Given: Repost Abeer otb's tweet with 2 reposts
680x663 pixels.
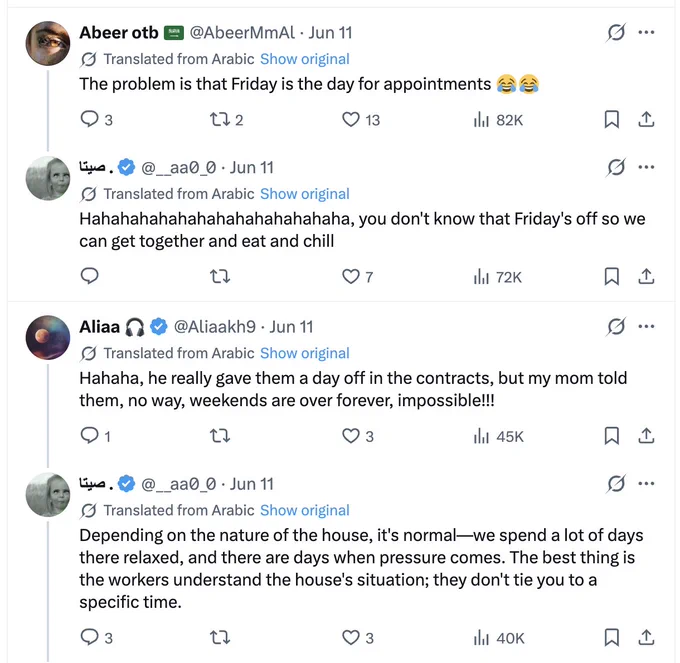Looking at the screenshot, I should (226, 119).
